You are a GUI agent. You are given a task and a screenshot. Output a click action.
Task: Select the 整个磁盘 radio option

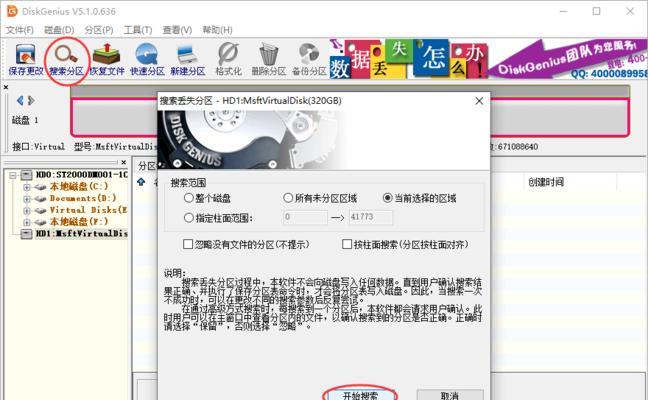(207, 198)
